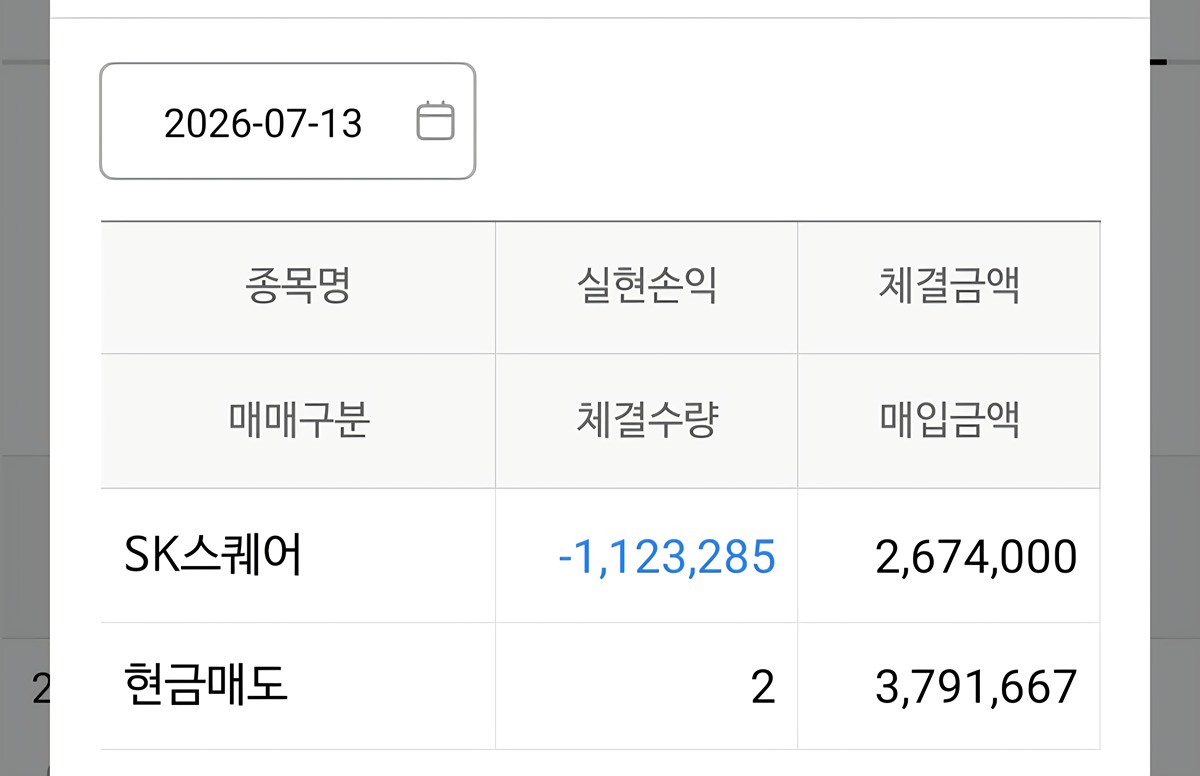Select the 현금매도 trade type cell
Viewport: 1200px width, 776px height.
(207, 686)
